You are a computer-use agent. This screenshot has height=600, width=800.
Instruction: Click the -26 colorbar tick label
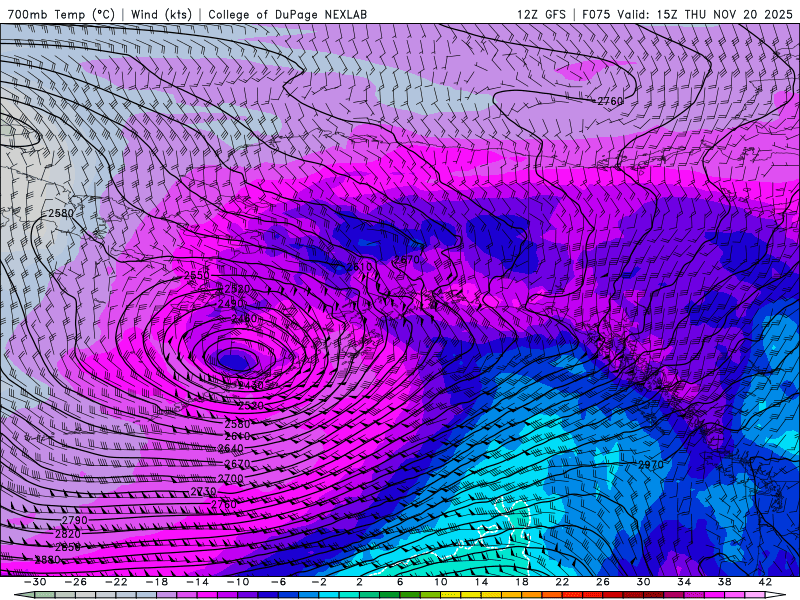coord(76,582)
